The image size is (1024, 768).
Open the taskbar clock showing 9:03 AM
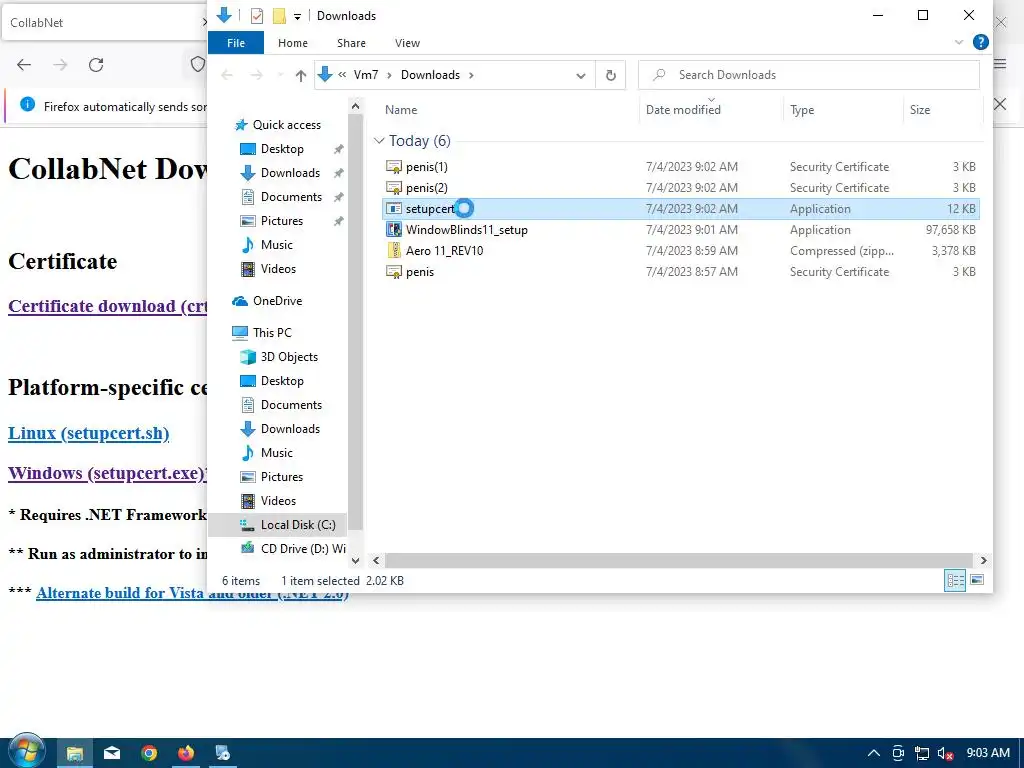coord(988,753)
